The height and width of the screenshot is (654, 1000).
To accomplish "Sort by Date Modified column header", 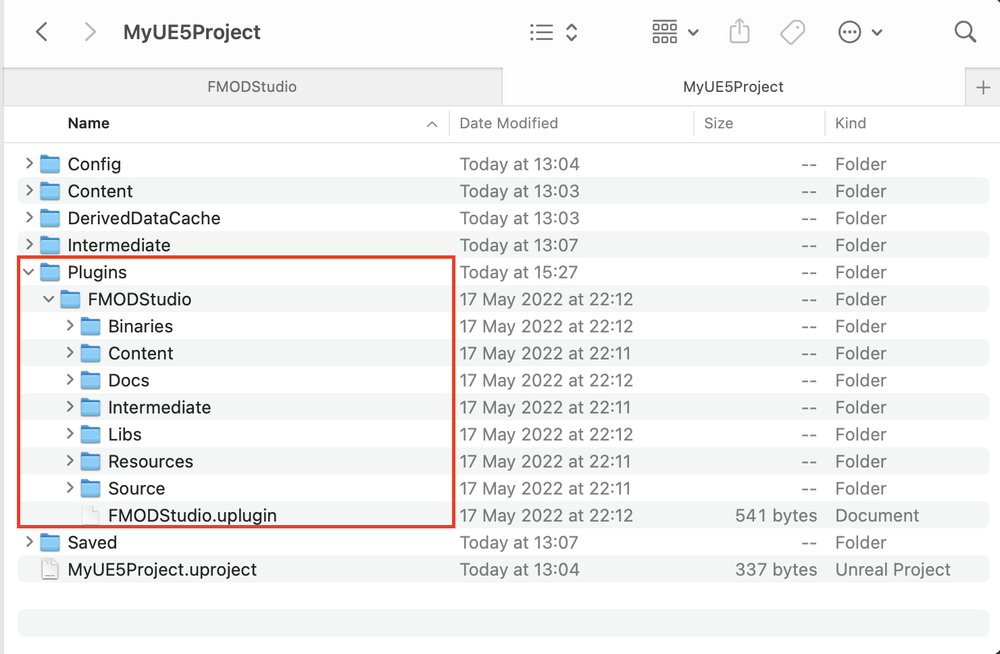I will click(509, 123).
